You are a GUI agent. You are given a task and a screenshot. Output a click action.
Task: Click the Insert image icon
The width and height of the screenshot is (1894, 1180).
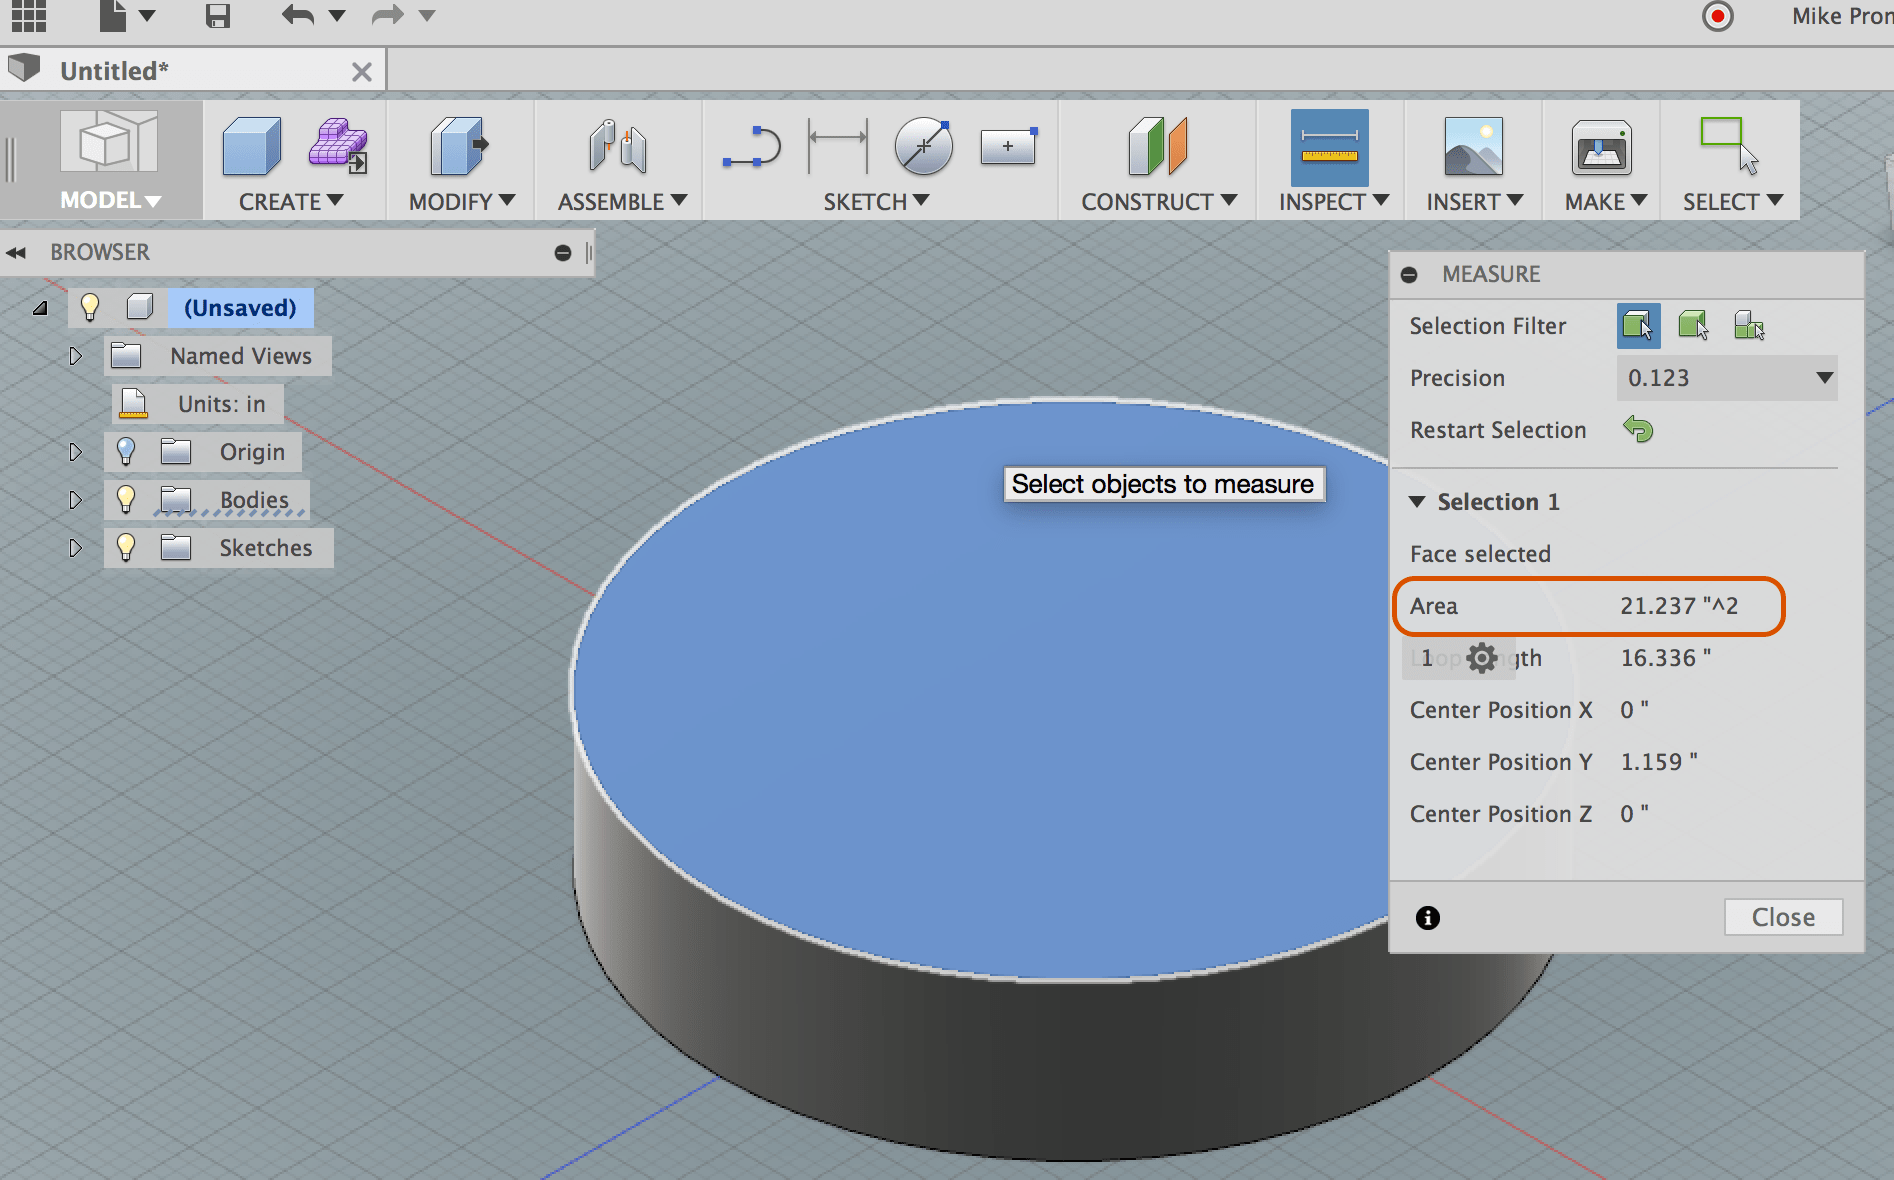1473,146
